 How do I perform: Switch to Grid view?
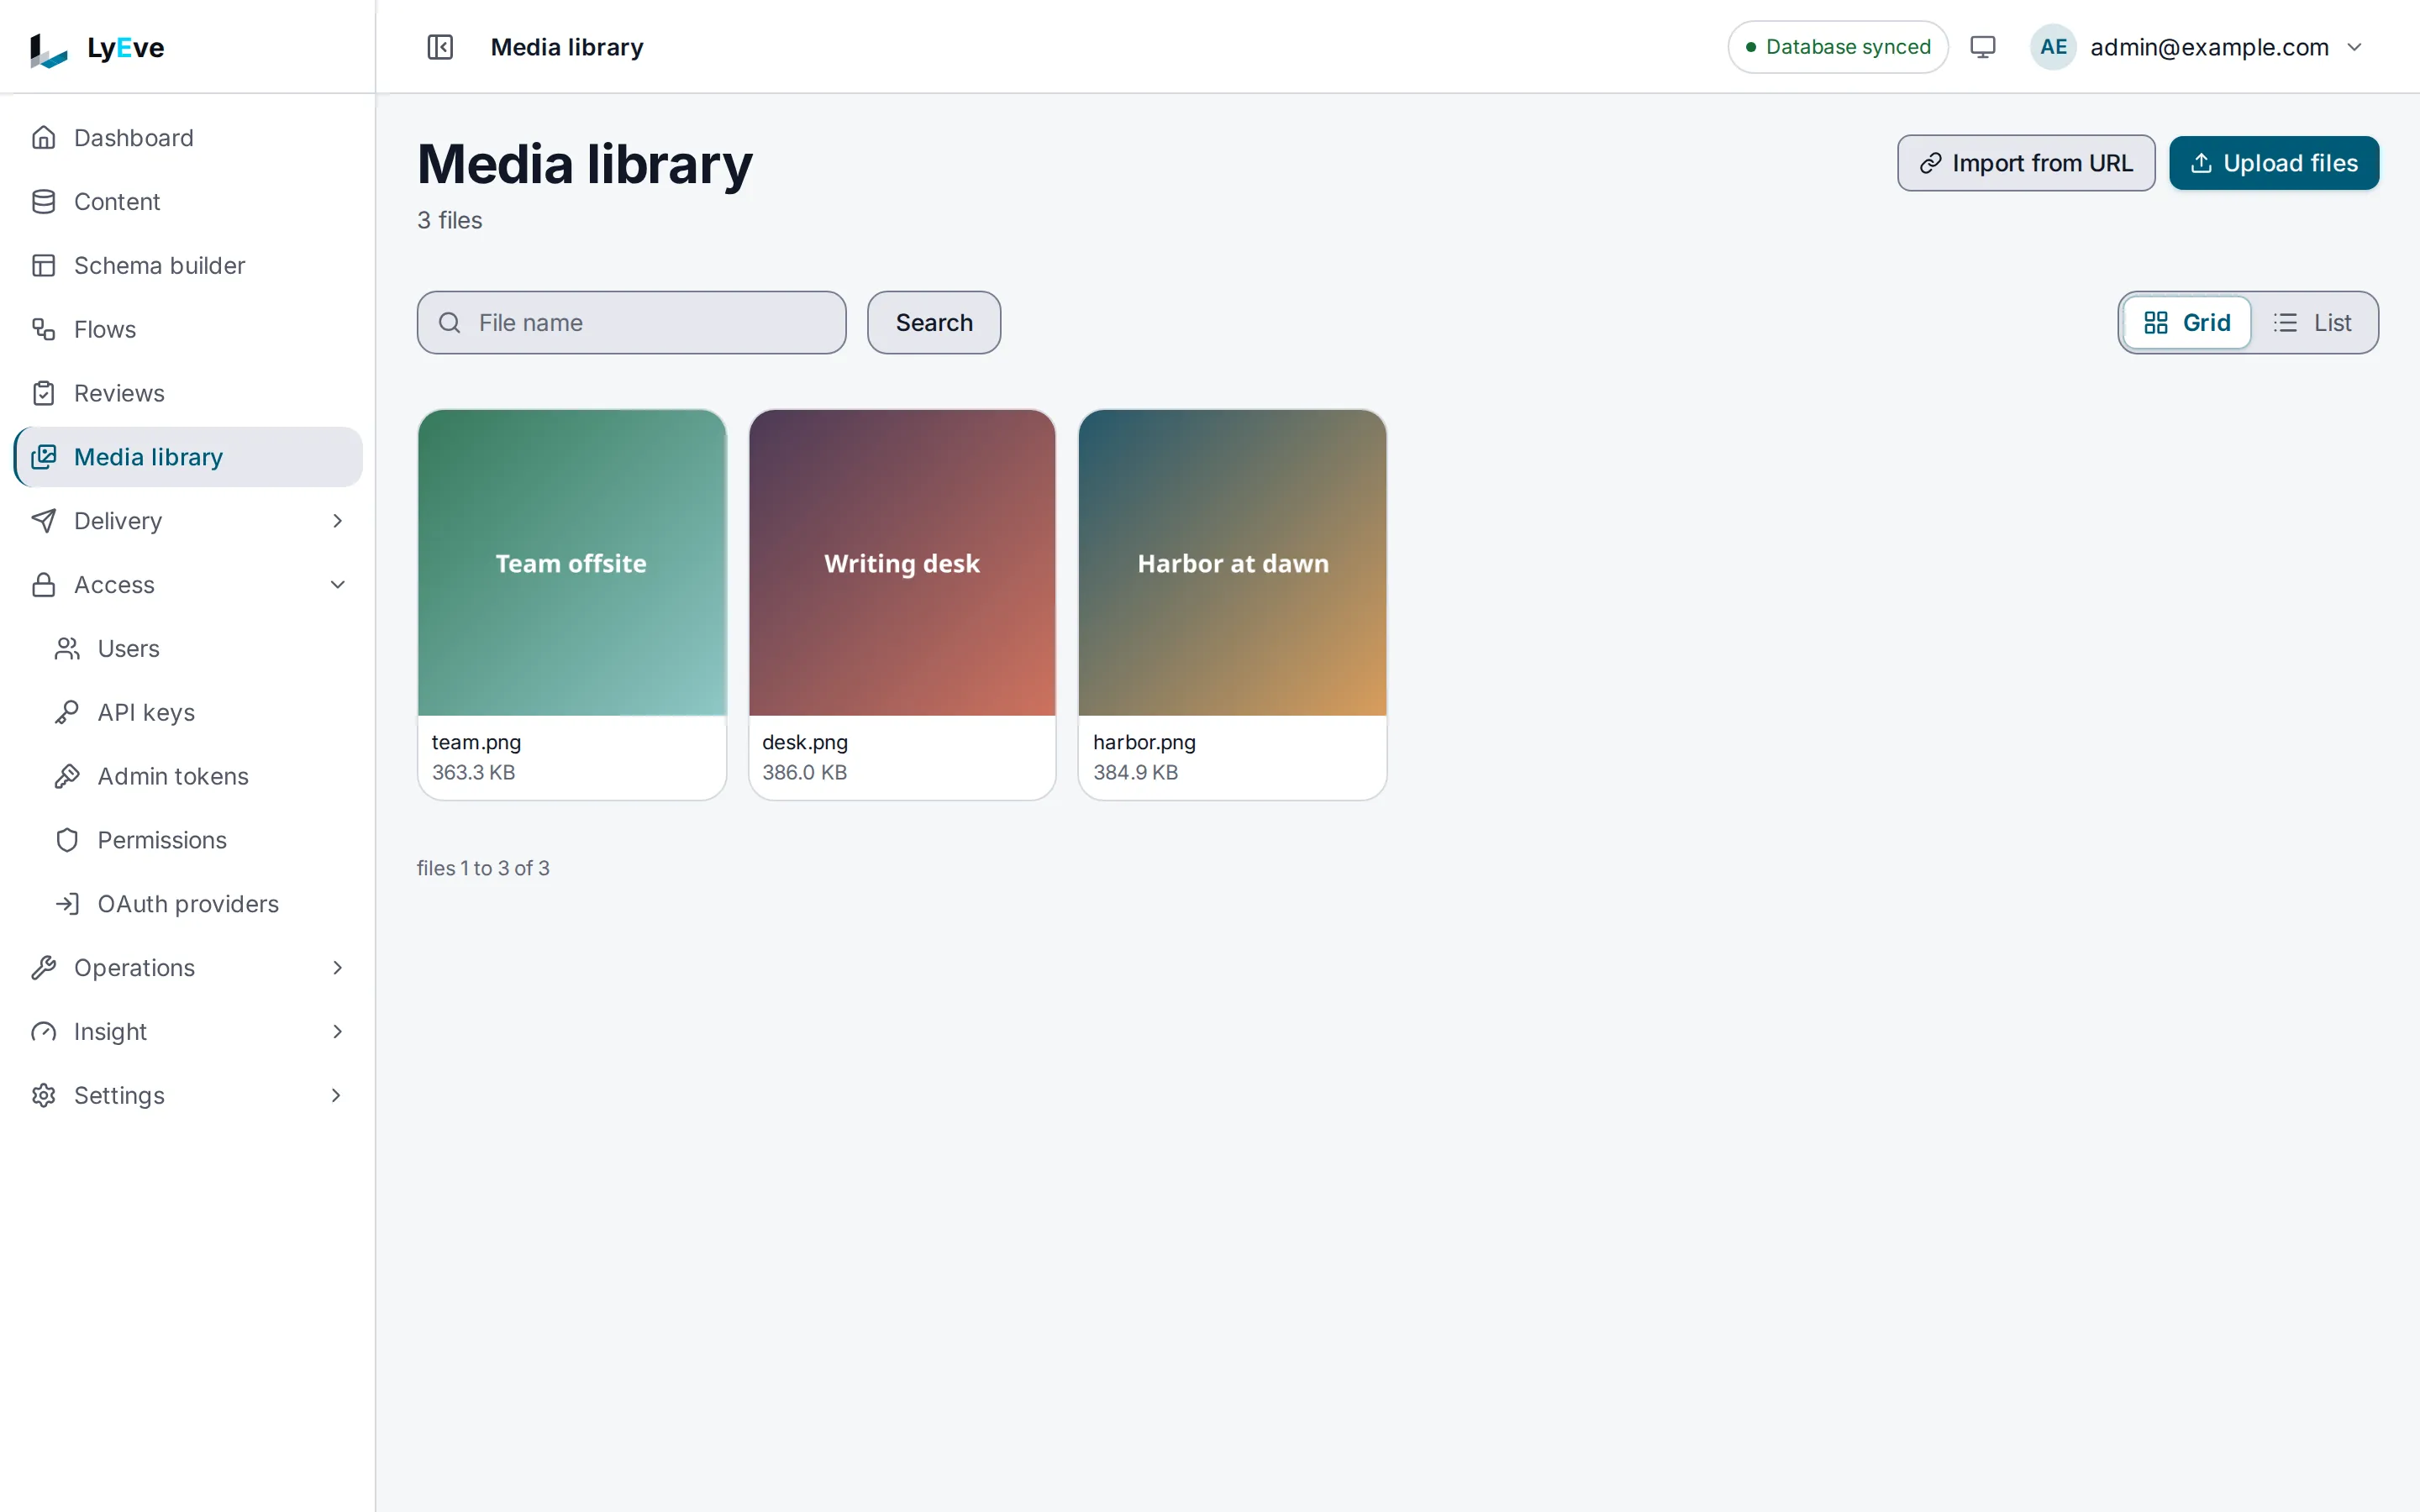point(2187,323)
